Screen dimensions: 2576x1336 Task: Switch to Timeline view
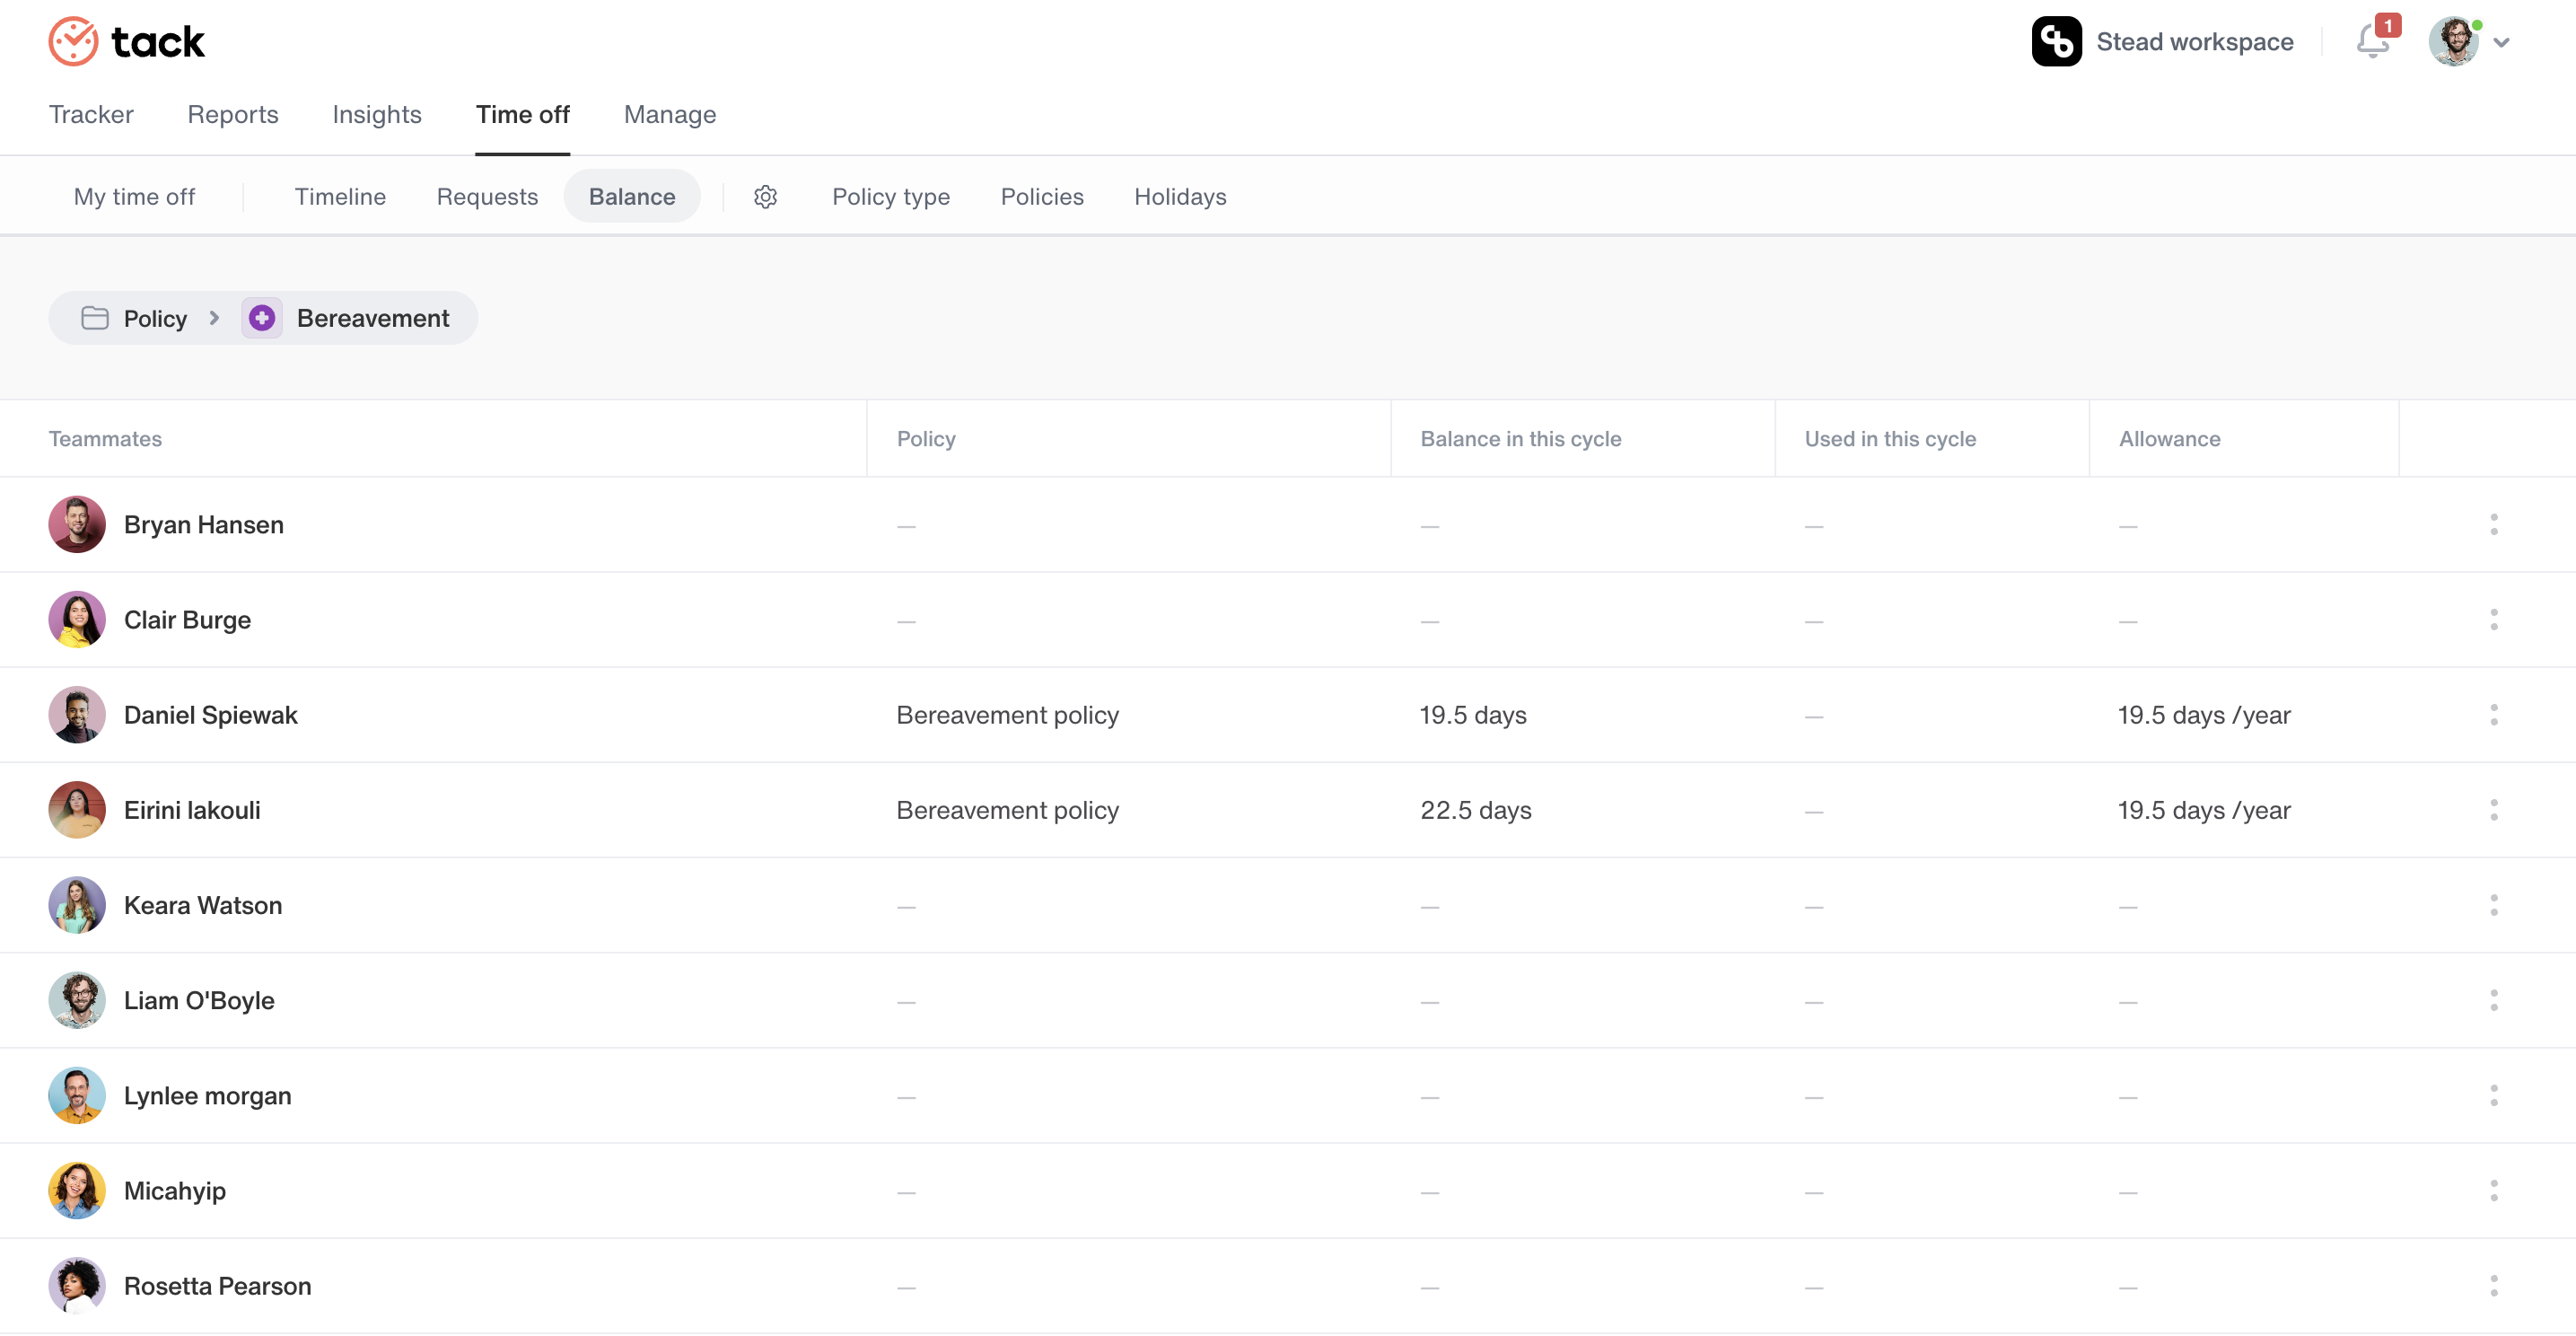[x=340, y=197]
